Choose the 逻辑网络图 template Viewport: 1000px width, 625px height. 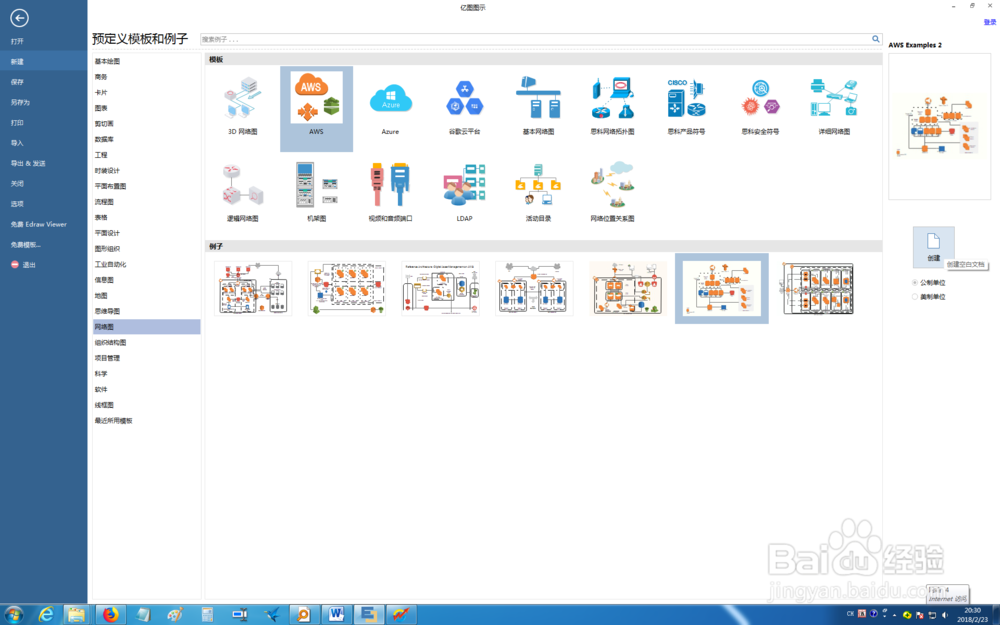[x=243, y=192]
